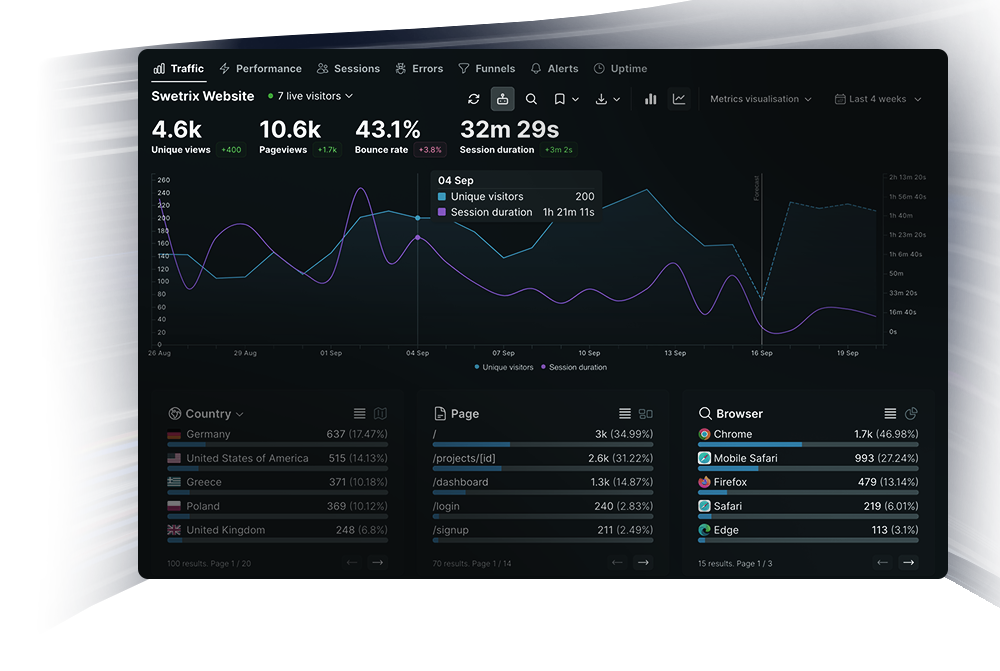Open the Last 4 weeks date range dropdown
1000x671 pixels.
click(x=878, y=99)
